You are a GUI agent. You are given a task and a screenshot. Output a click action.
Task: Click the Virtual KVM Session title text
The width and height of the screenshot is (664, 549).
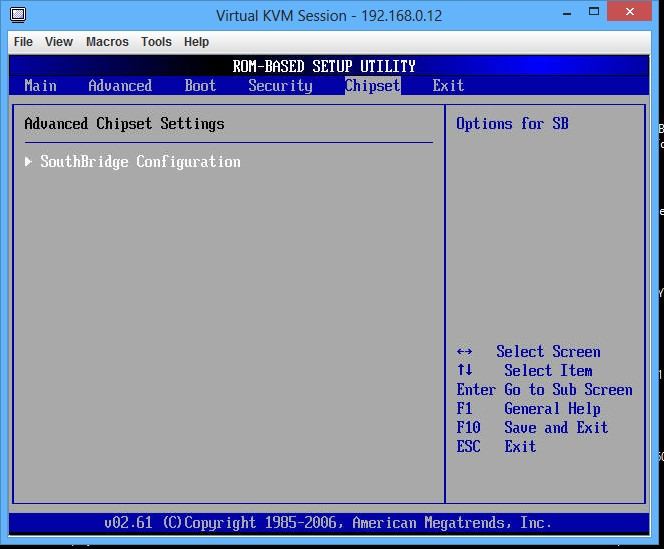pyautogui.click(x=329, y=16)
